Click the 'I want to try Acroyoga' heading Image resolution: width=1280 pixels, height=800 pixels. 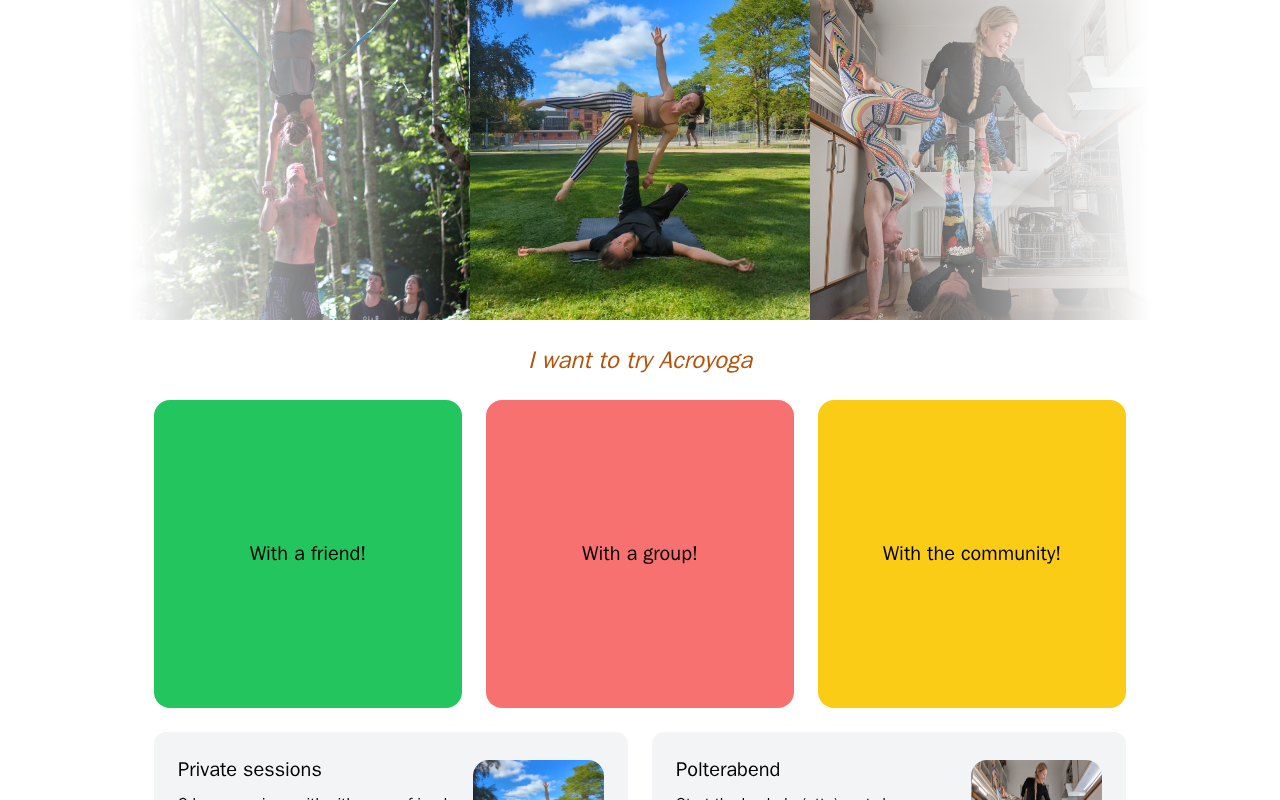coord(640,360)
